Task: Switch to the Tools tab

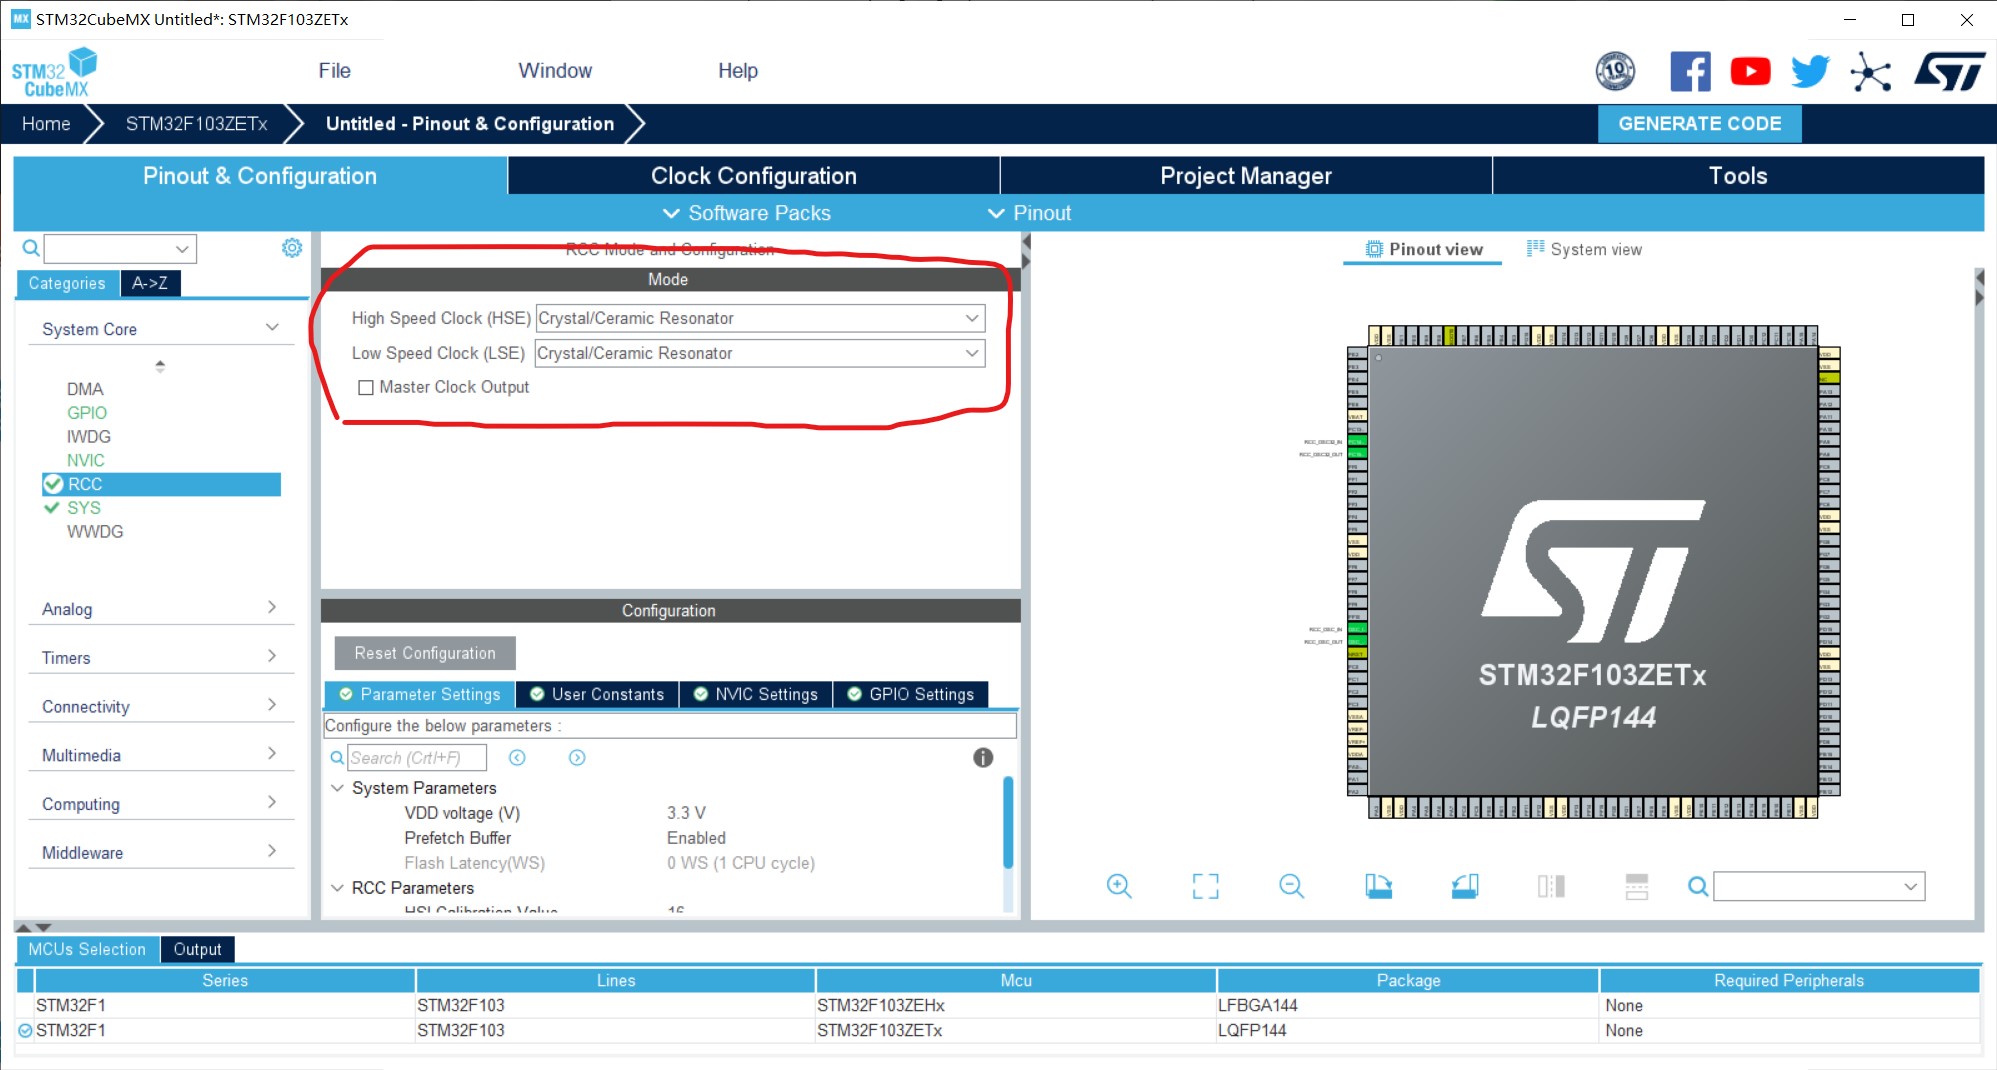Action: pyautogui.click(x=1738, y=176)
